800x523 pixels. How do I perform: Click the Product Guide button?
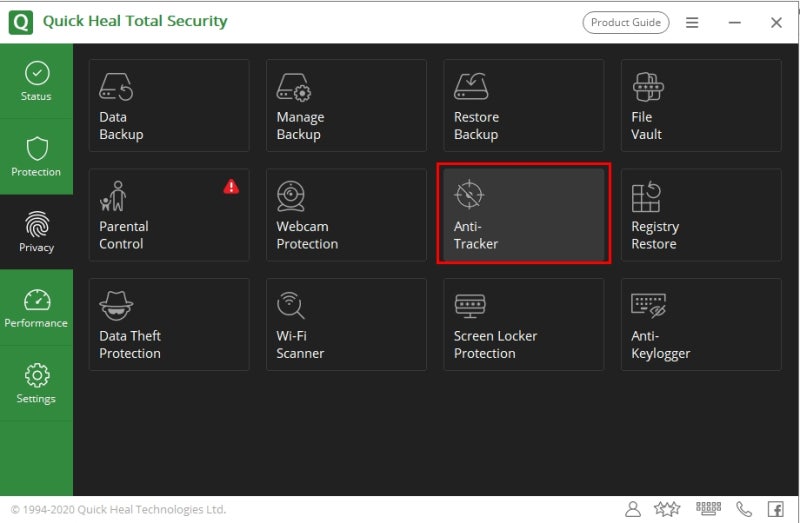(626, 22)
